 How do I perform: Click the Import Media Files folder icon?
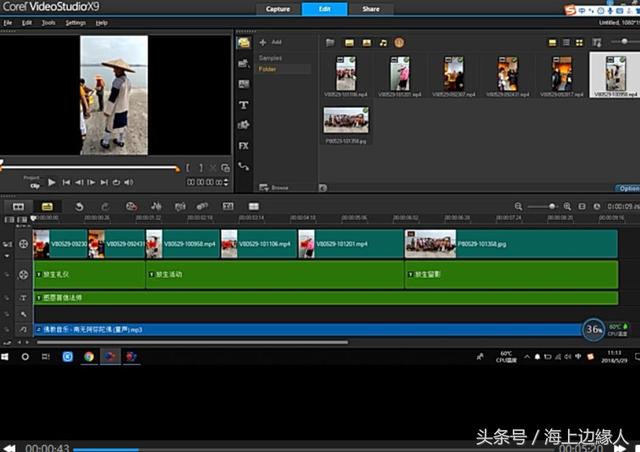point(330,42)
